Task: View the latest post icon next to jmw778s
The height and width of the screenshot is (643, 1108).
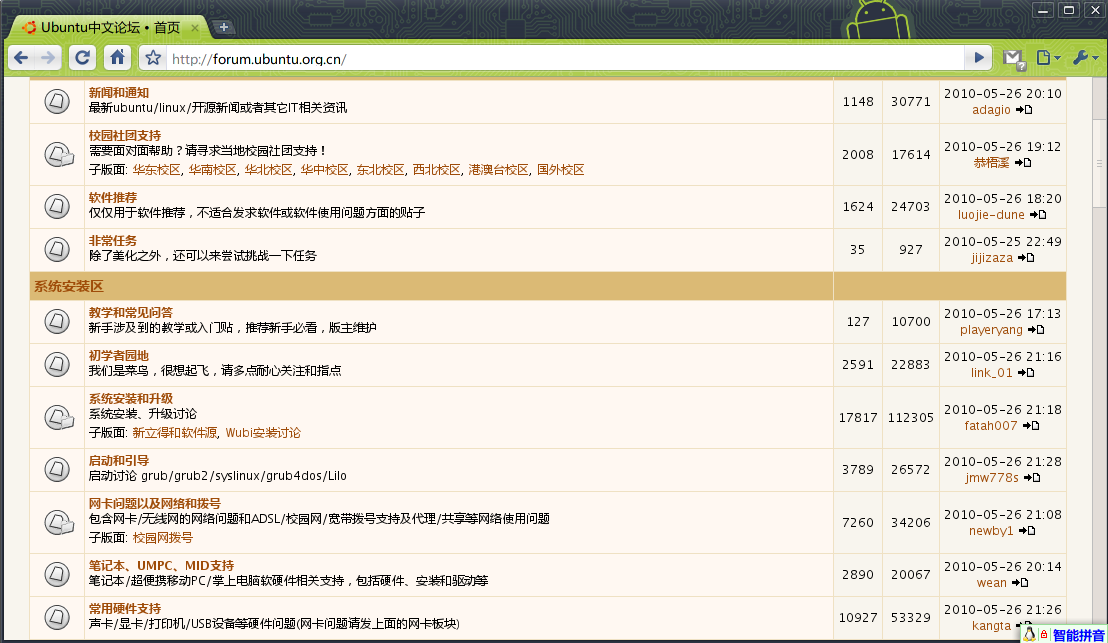Action: tap(1032, 478)
